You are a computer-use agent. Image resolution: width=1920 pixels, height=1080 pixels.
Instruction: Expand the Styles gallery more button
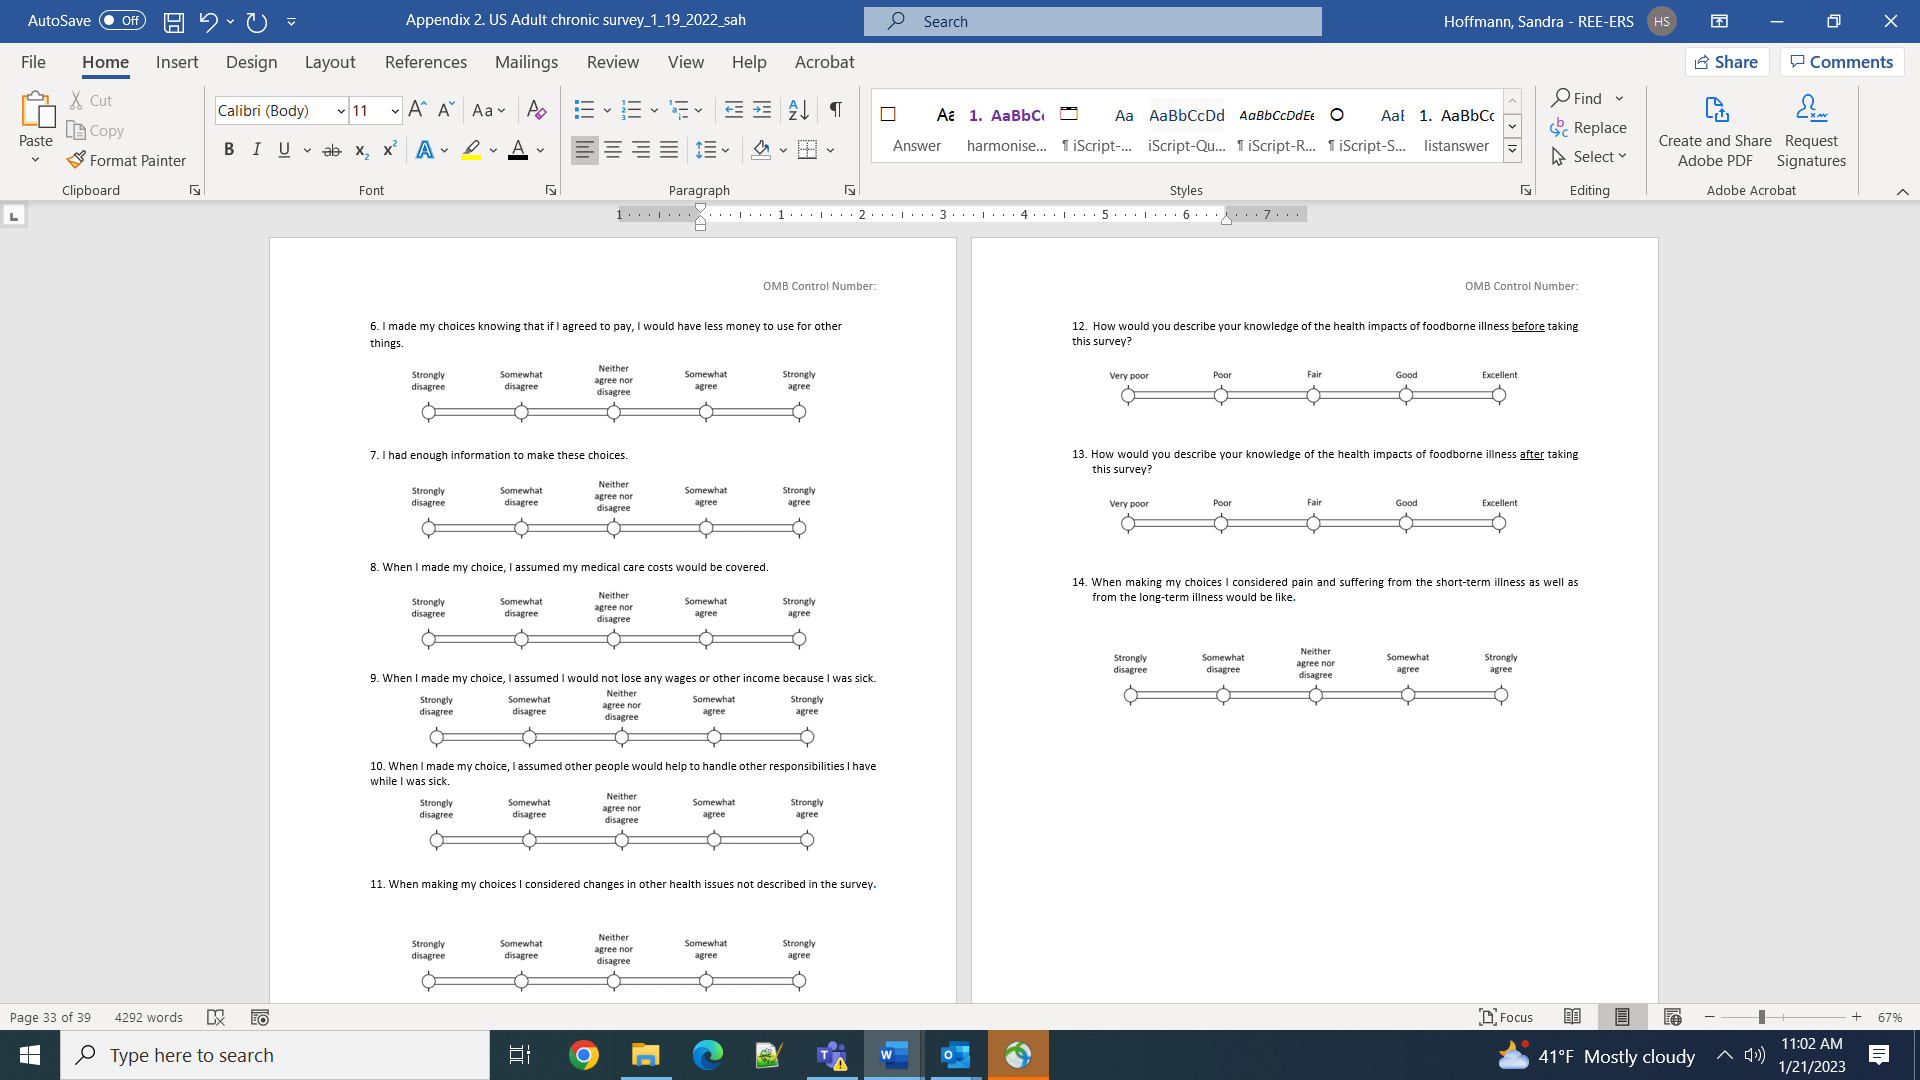click(x=1513, y=151)
